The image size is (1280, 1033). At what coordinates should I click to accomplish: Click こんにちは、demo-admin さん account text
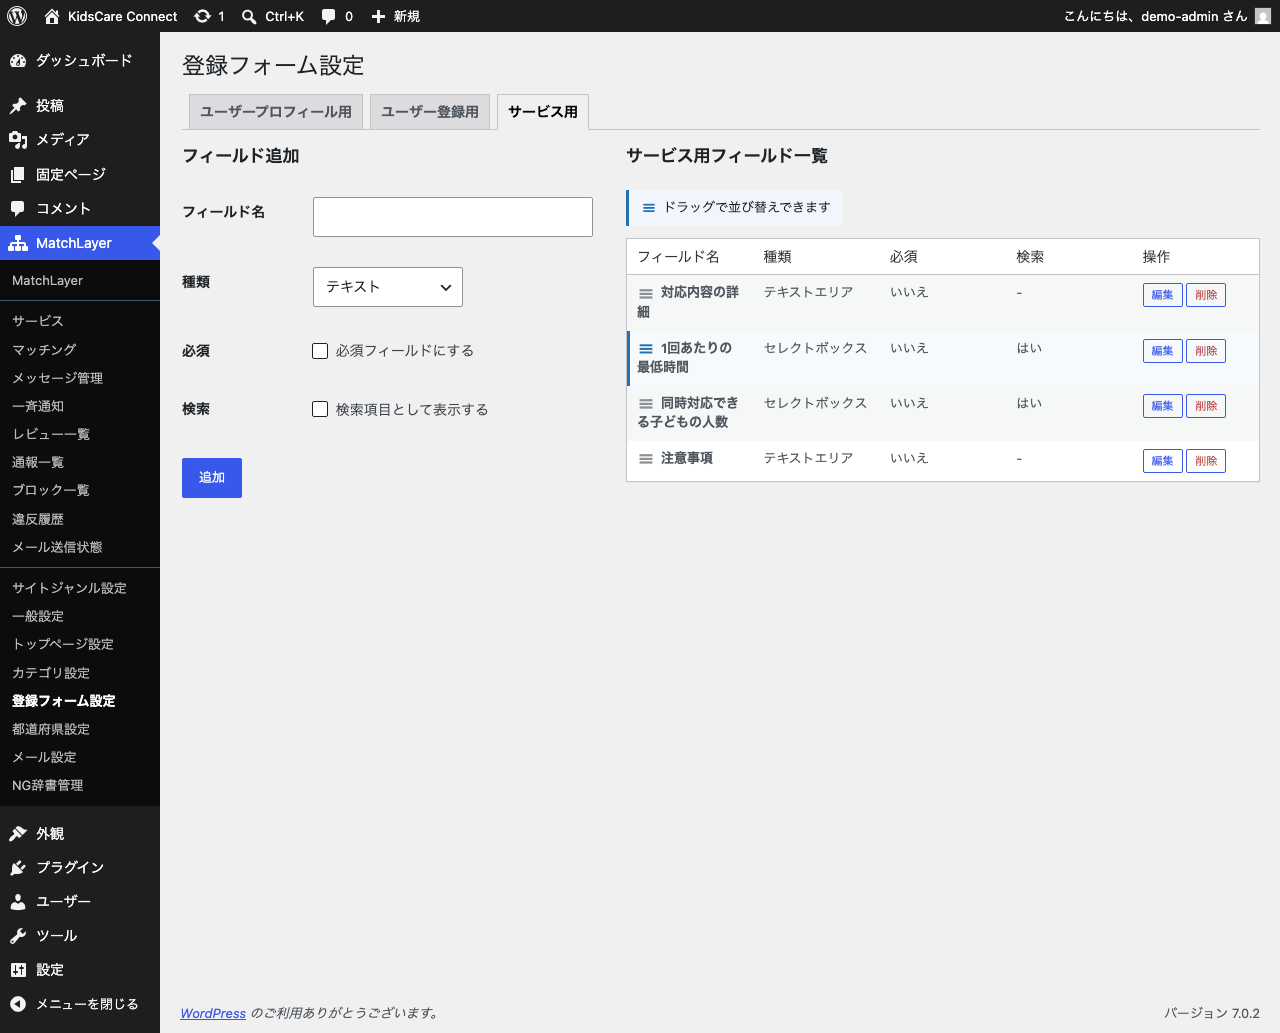(x=1155, y=16)
